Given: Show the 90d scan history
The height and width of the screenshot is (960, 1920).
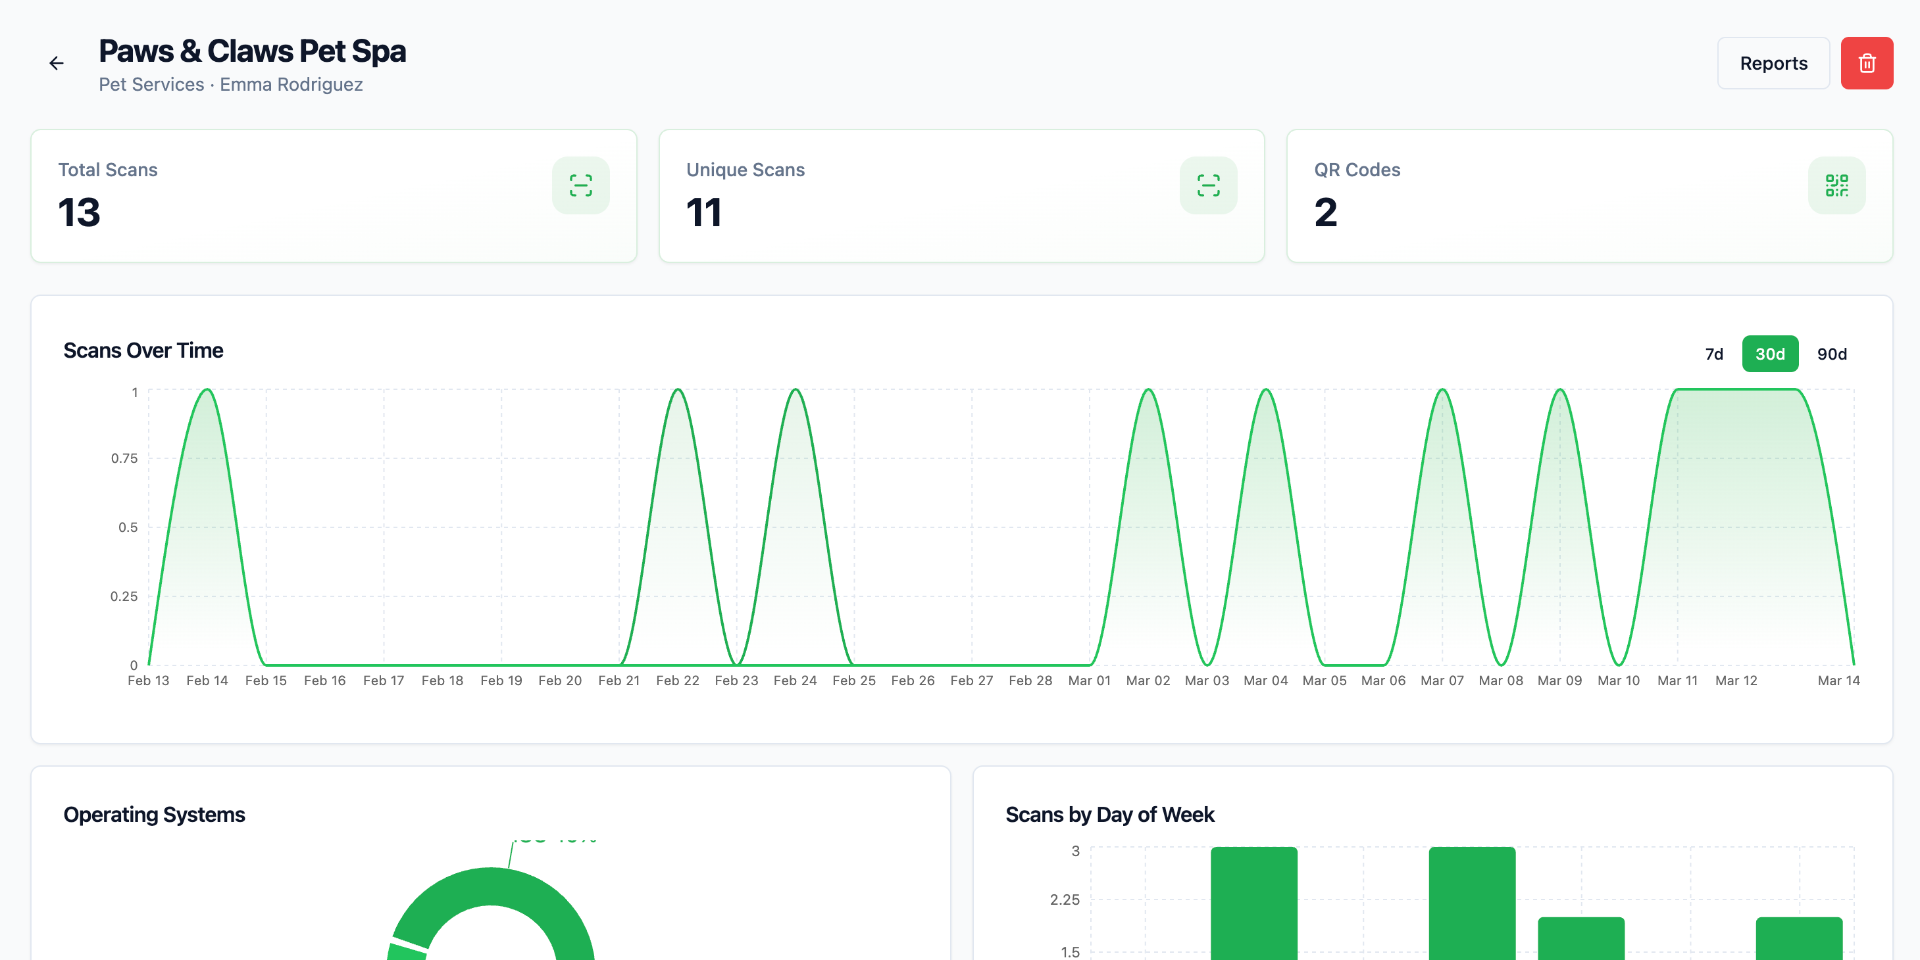Looking at the screenshot, I should tap(1832, 354).
